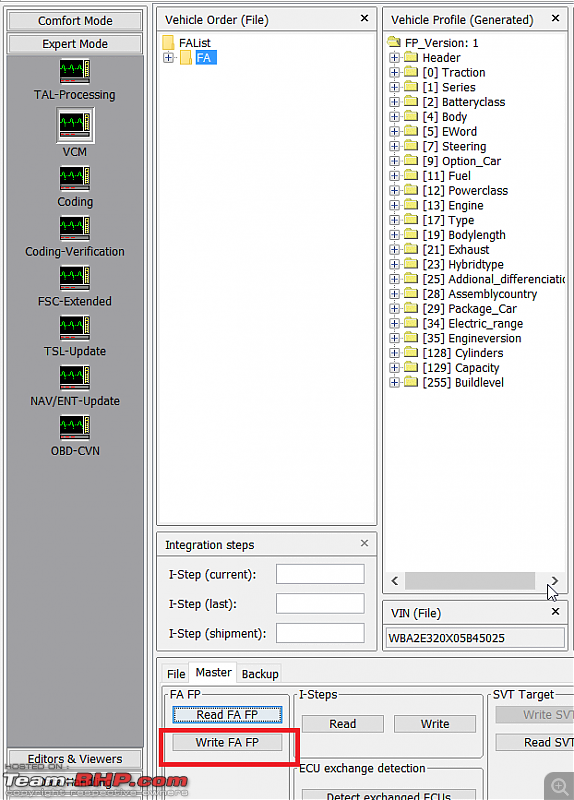Expand the [12] Powerclass node
The image size is (574, 800).
coord(394,191)
